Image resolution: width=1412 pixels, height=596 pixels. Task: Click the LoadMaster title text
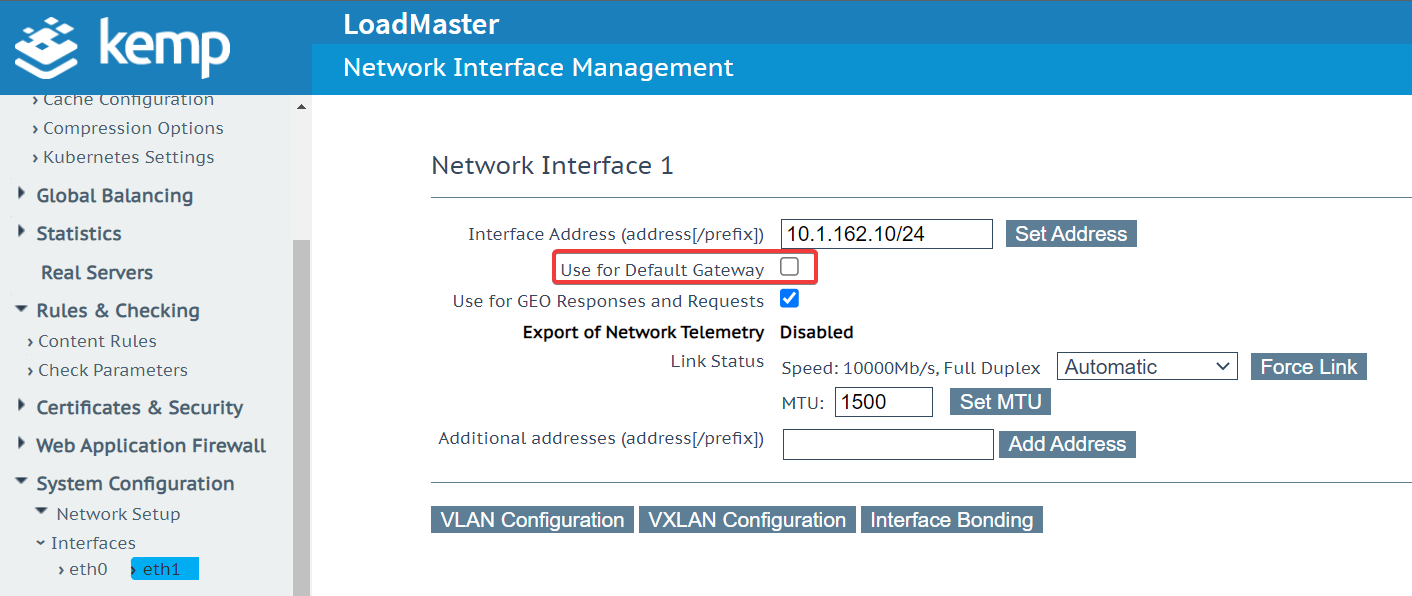(421, 24)
